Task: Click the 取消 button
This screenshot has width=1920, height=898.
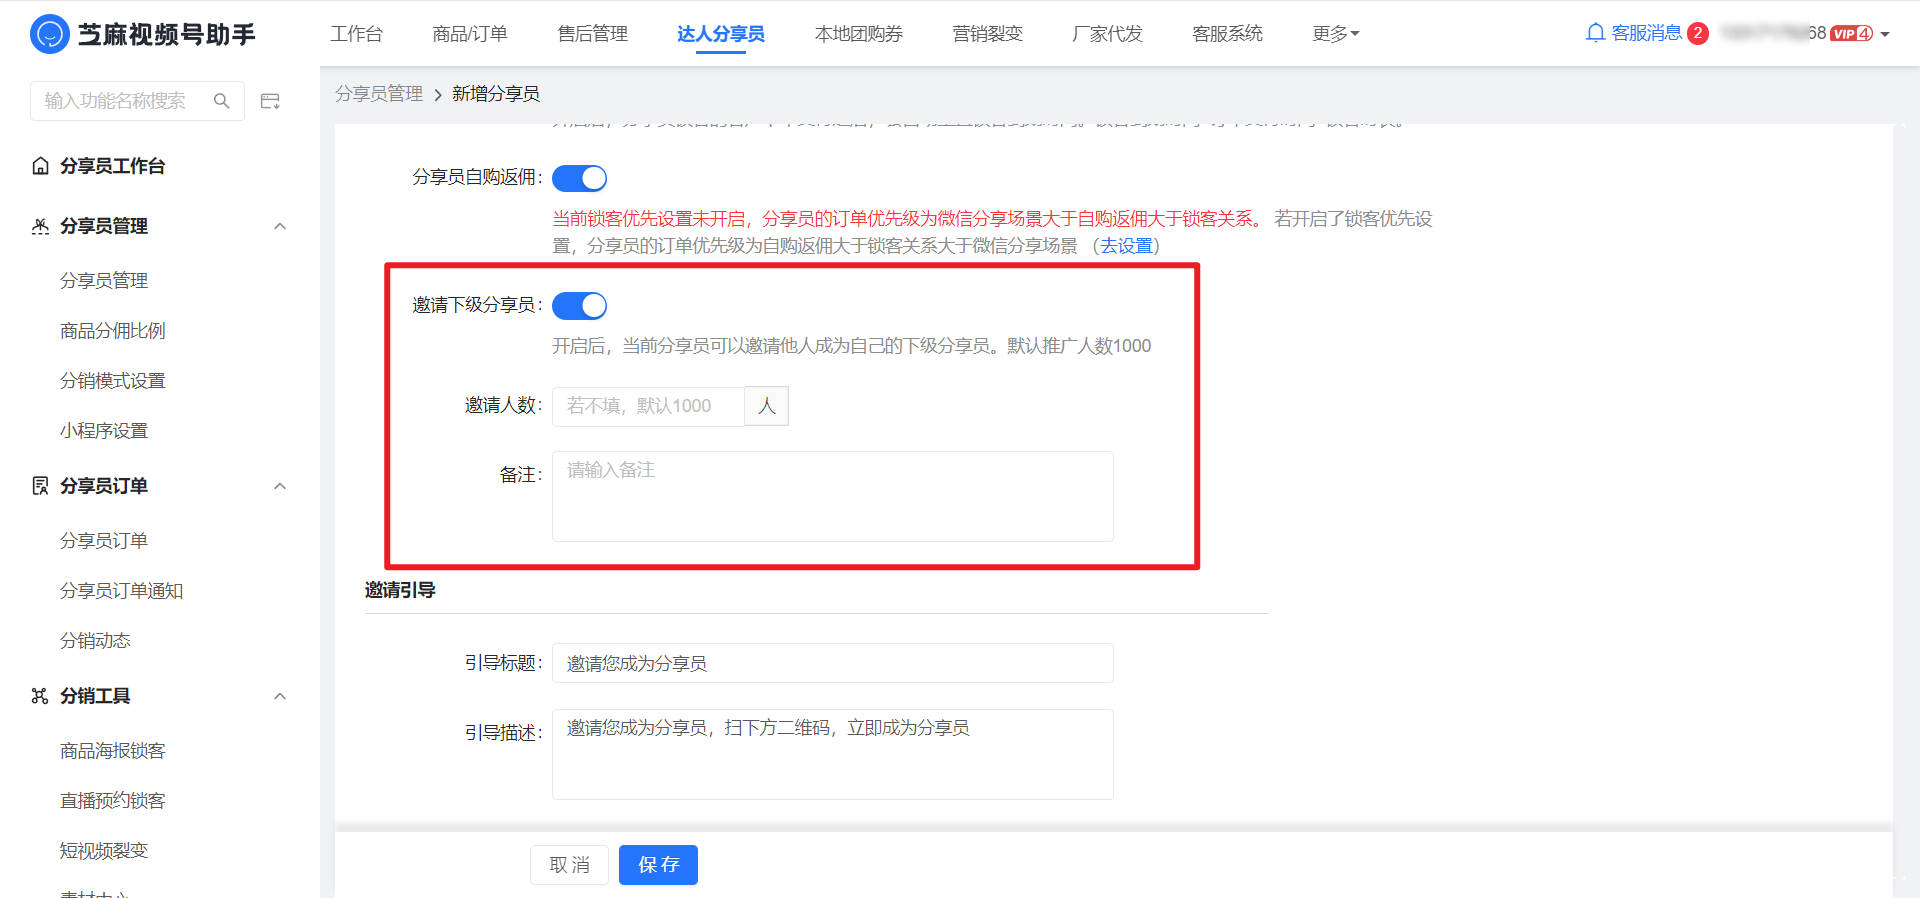Action: tap(569, 865)
